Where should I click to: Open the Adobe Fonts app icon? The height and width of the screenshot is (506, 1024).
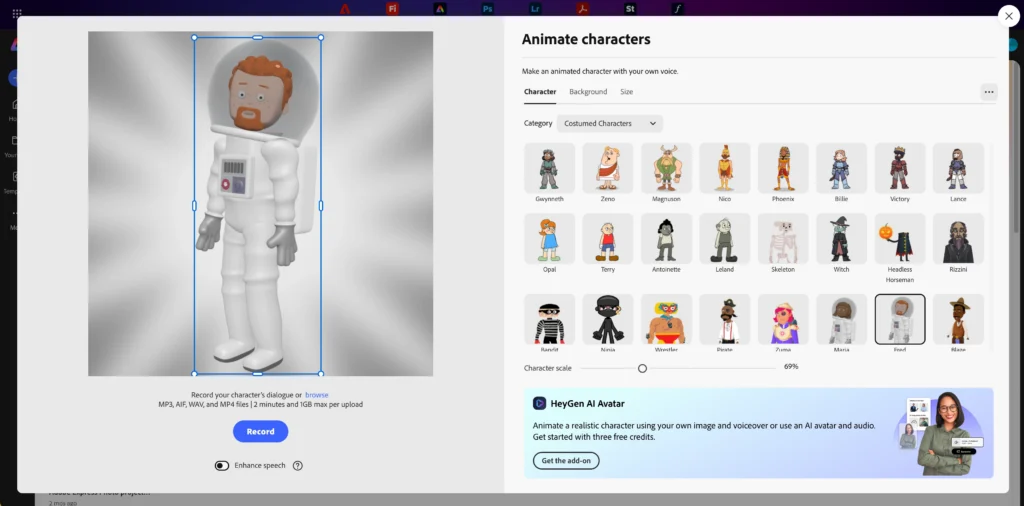(678, 8)
